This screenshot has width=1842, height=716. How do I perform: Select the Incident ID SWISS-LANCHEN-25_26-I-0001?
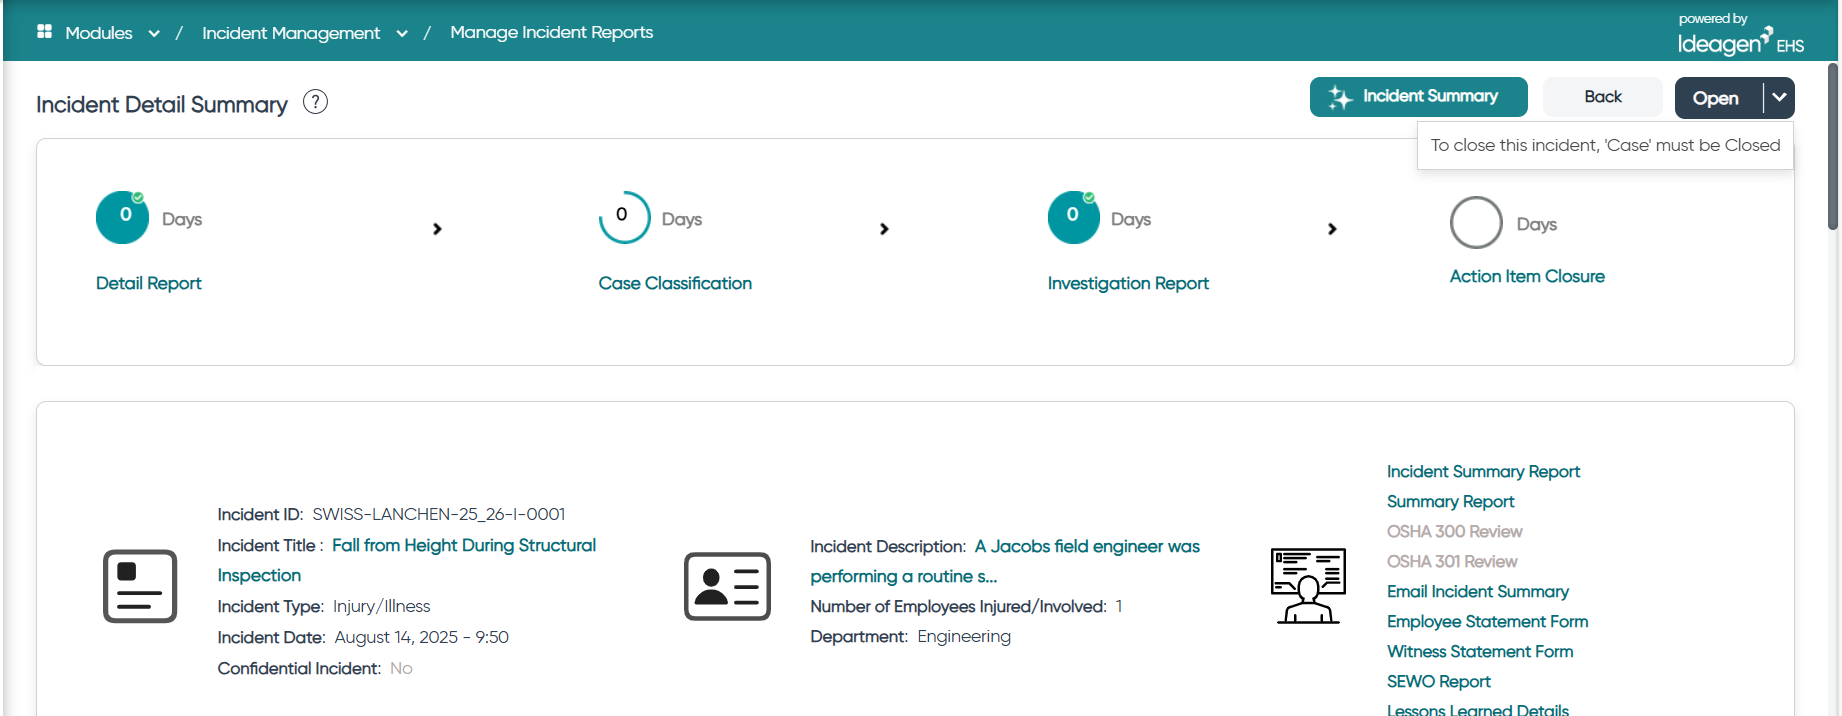coord(438,514)
